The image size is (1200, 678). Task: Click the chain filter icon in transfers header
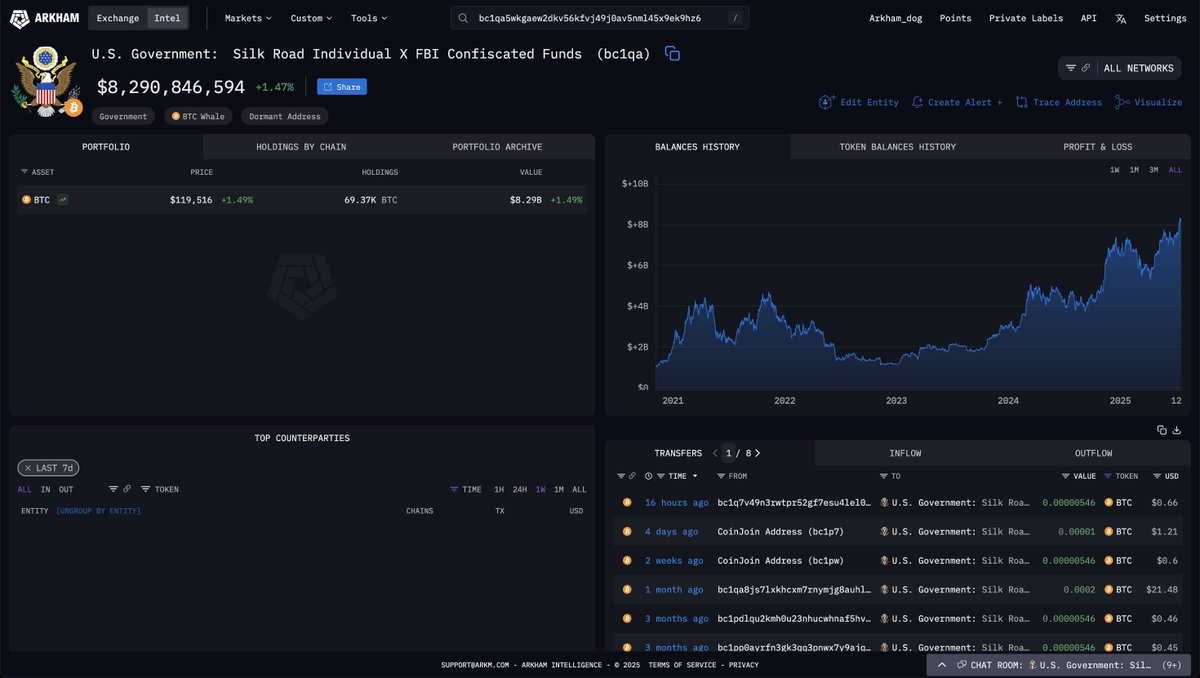click(x=632, y=476)
